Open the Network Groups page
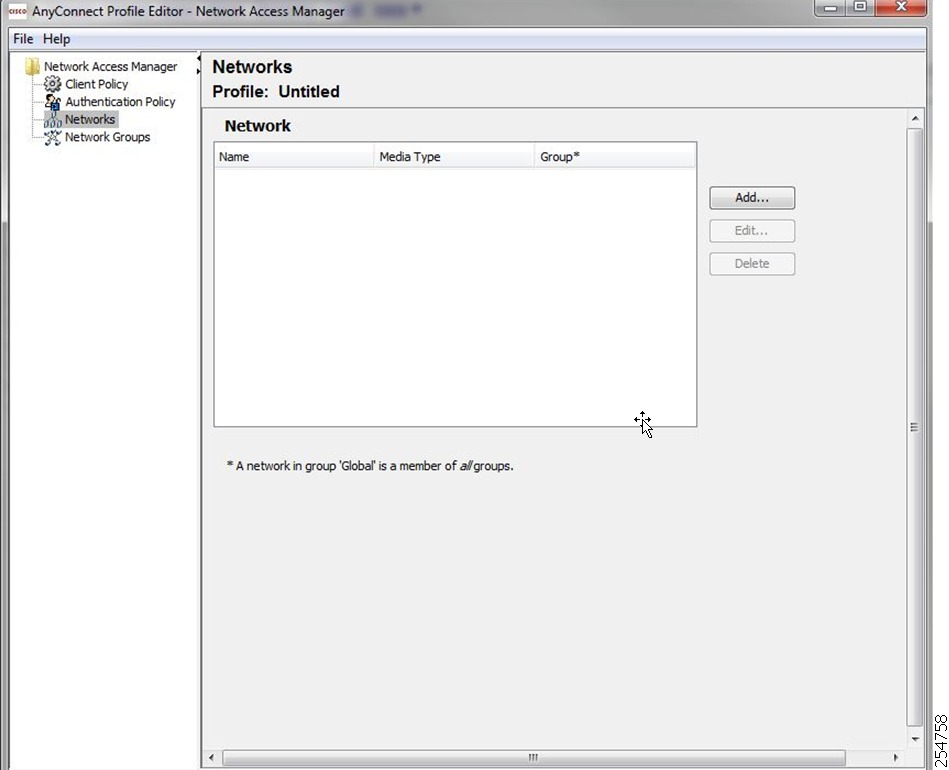The image size is (949, 770). point(107,137)
